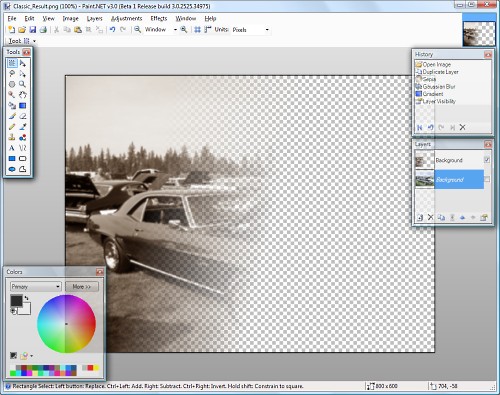Select the Gradient tool
The height and width of the screenshot is (395, 500).
[x=23, y=106]
